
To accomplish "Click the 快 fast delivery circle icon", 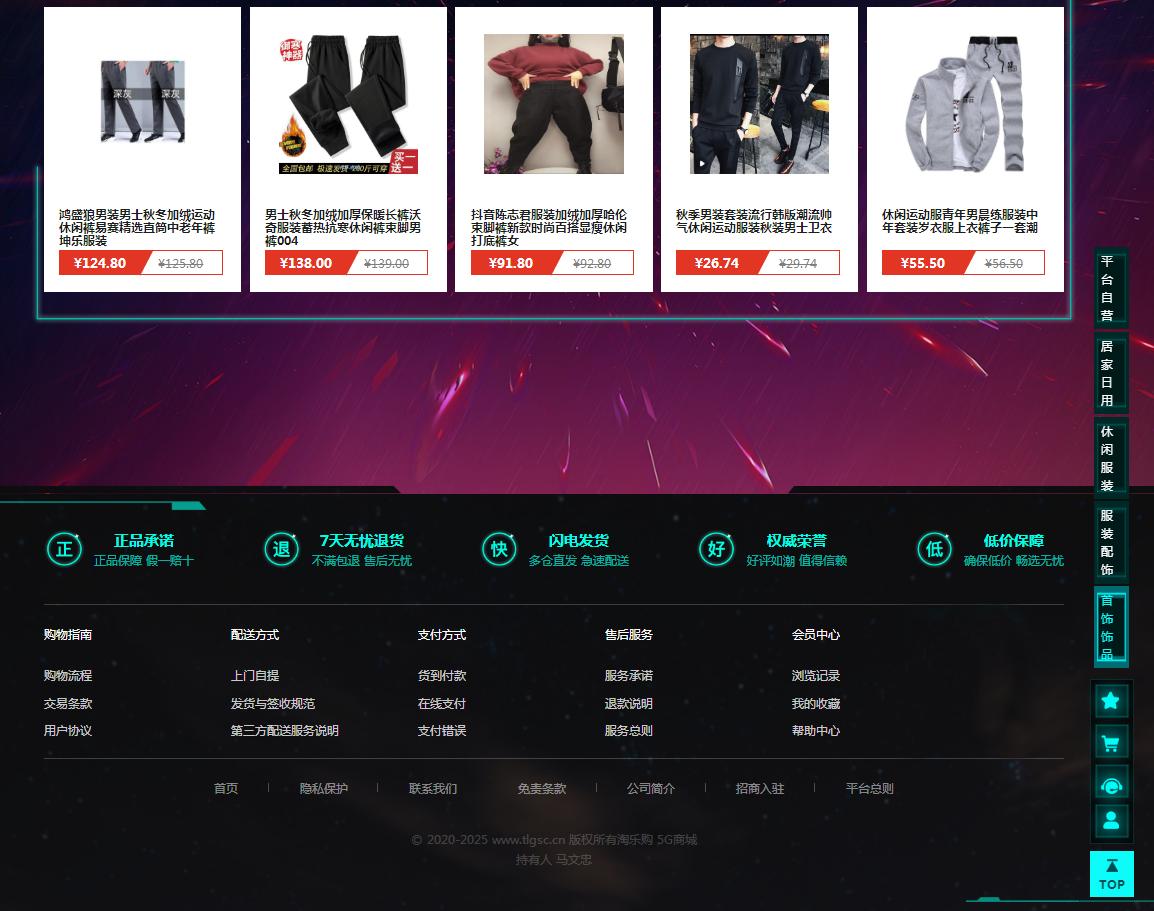I will click(x=499, y=549).
